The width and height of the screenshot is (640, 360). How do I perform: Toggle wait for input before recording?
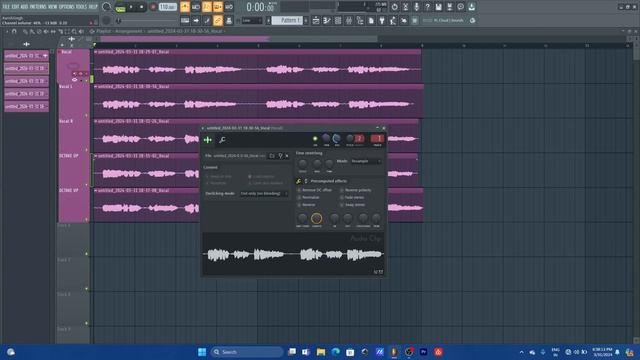(x=196, y=7)
